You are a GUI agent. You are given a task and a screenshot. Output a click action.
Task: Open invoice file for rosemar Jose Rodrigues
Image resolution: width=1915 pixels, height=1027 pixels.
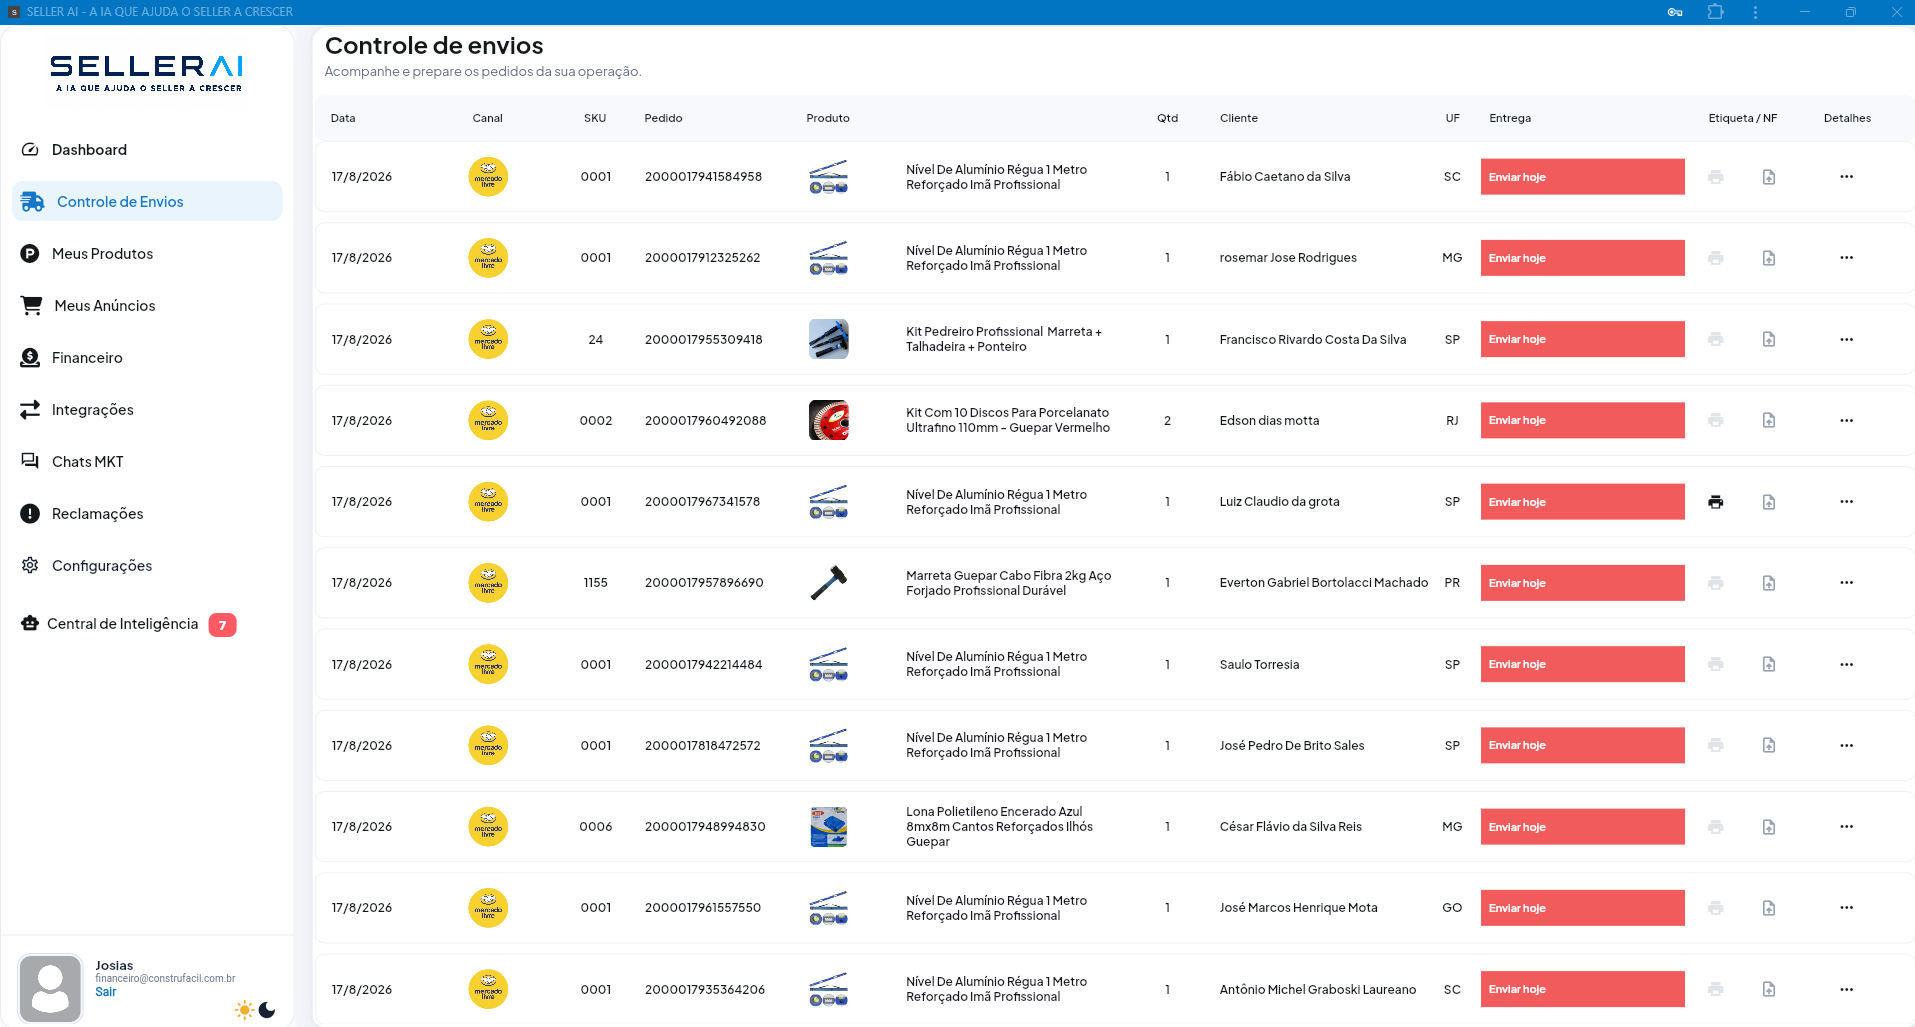click(1769, 258)
